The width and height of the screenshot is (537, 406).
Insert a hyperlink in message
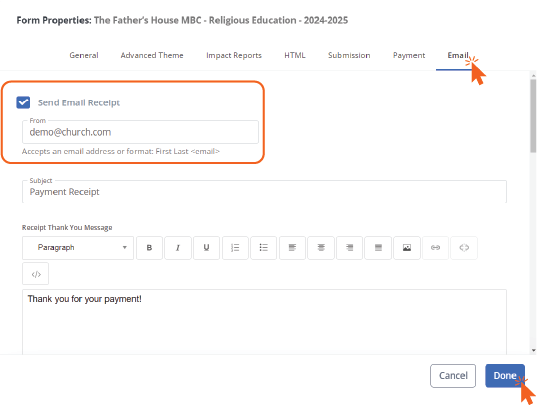[435, 248]
